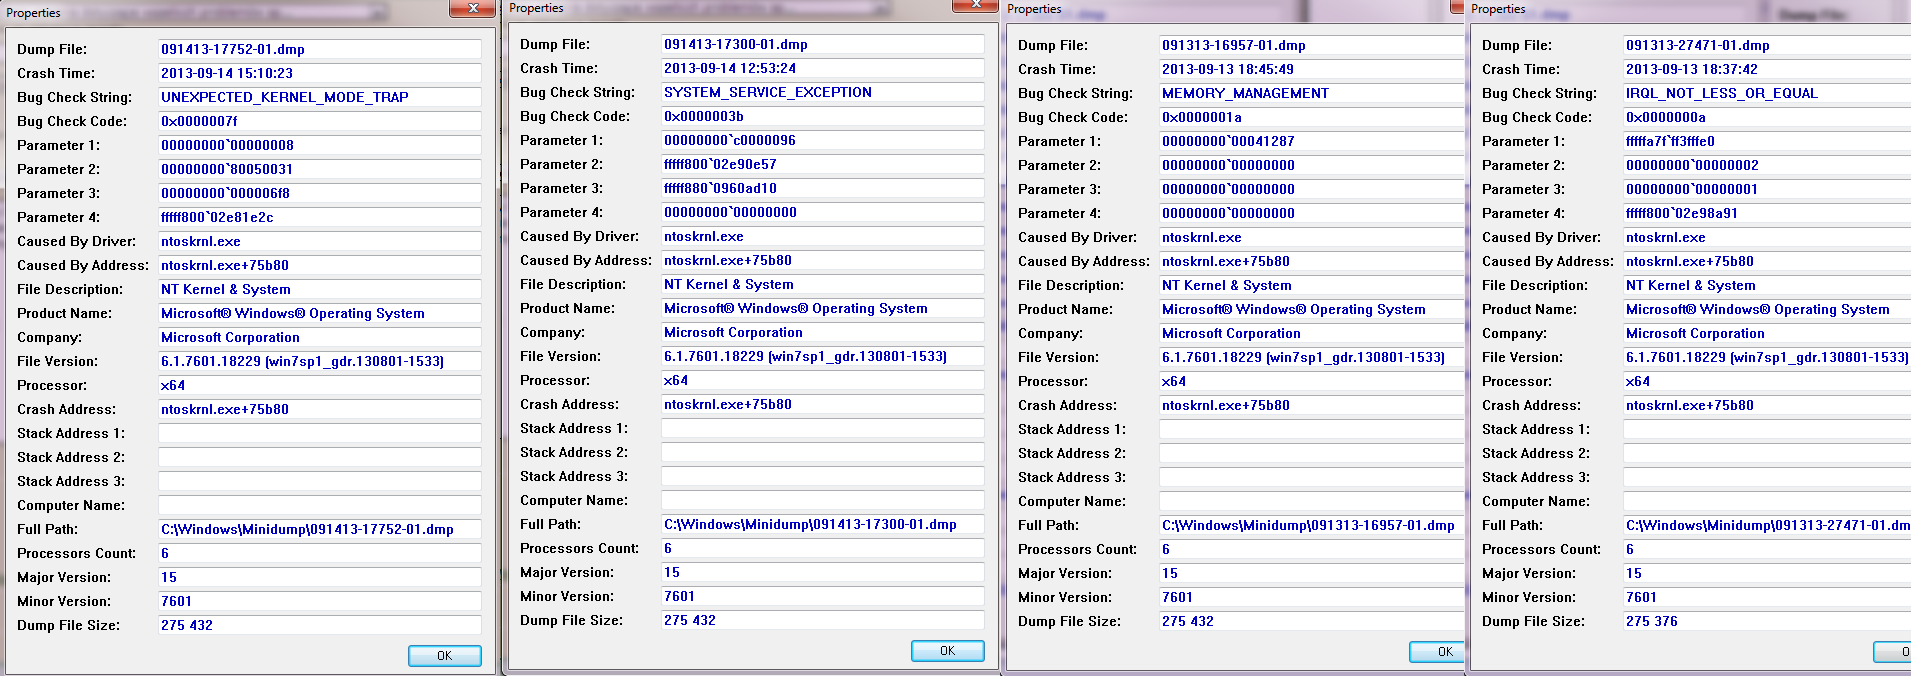Viewport: 1911px width, 676px height.
Task: Click Caused By Address field in SYSTEM_SERVICE_EXCEPTION window
Action: [823, 260]
